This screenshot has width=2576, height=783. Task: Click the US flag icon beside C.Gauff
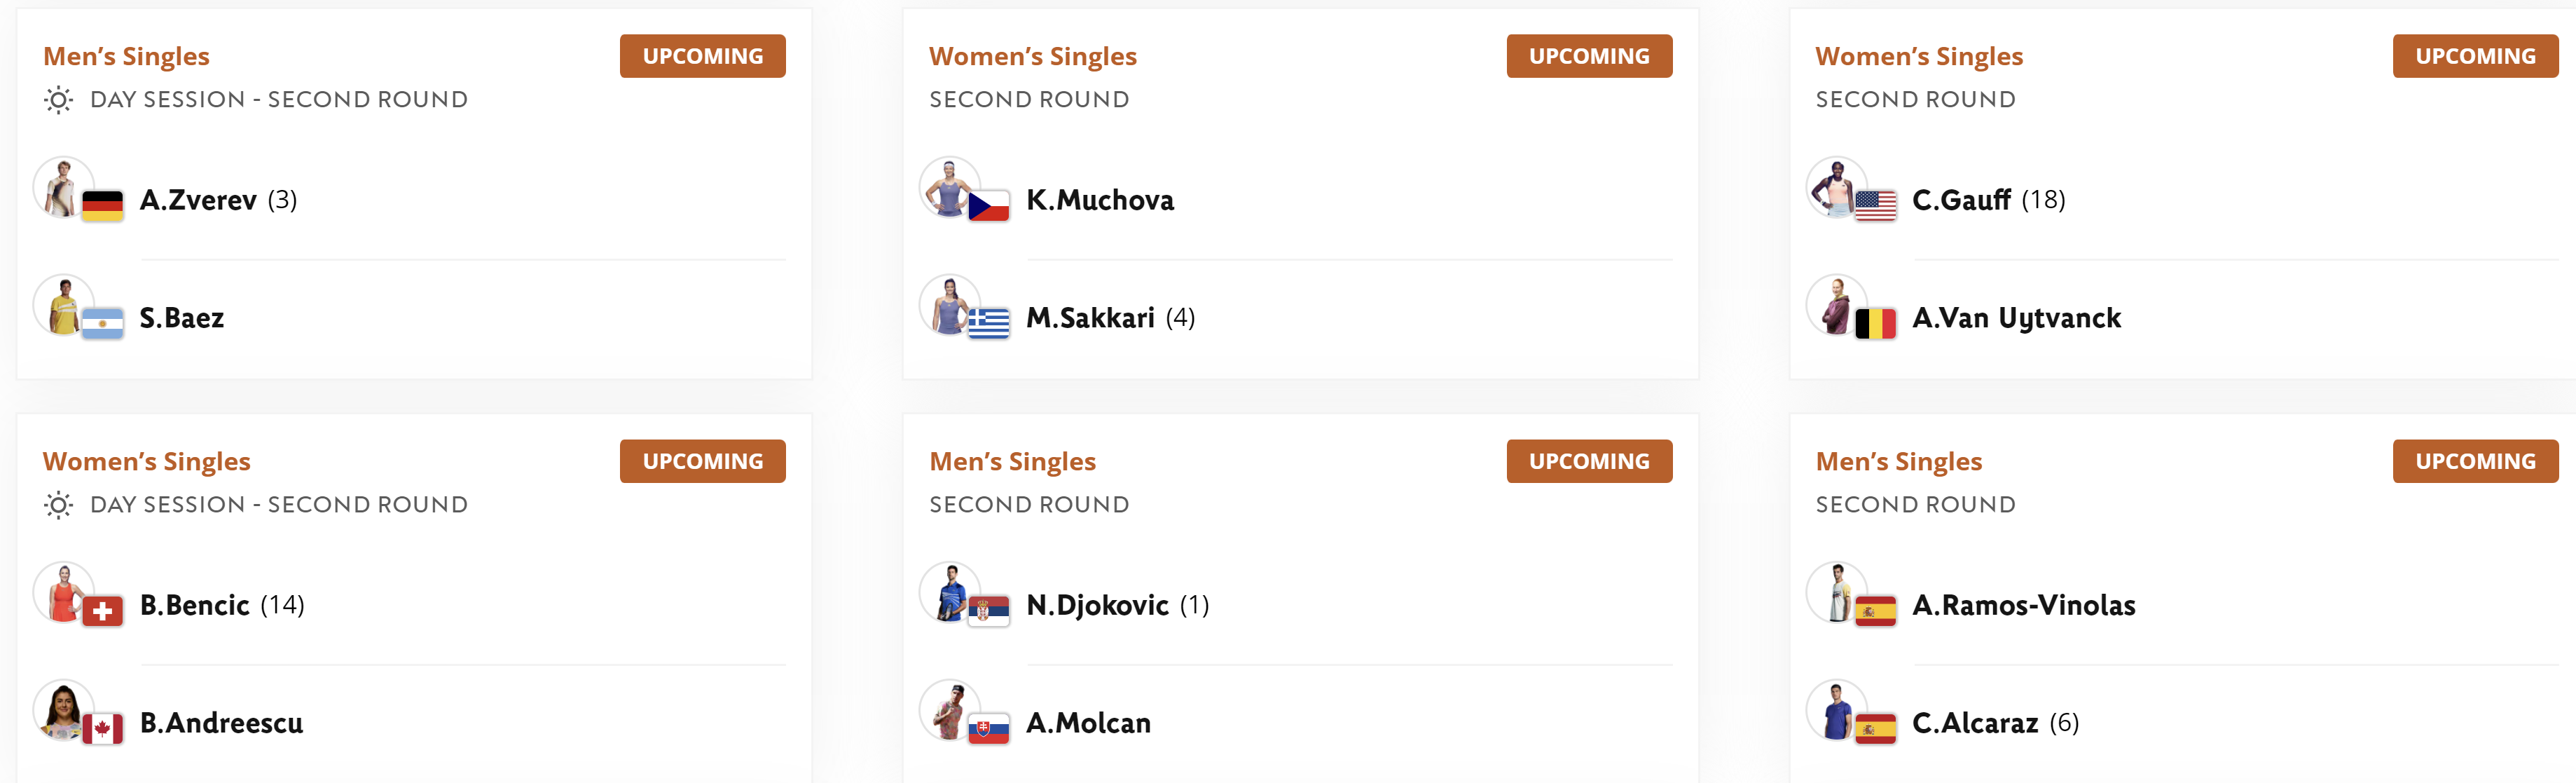coord(1875,205)
